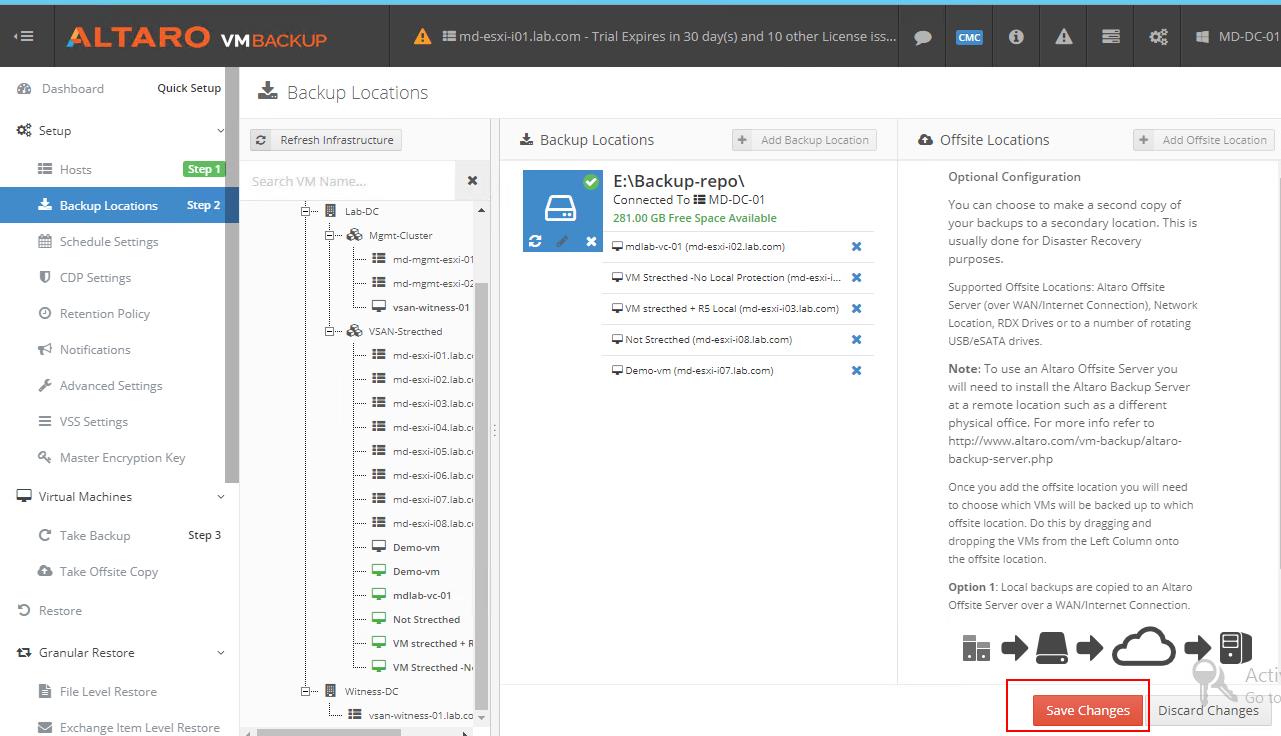
Task: Open the settings gears icon in the top bar
Action: coord(1158,37)
